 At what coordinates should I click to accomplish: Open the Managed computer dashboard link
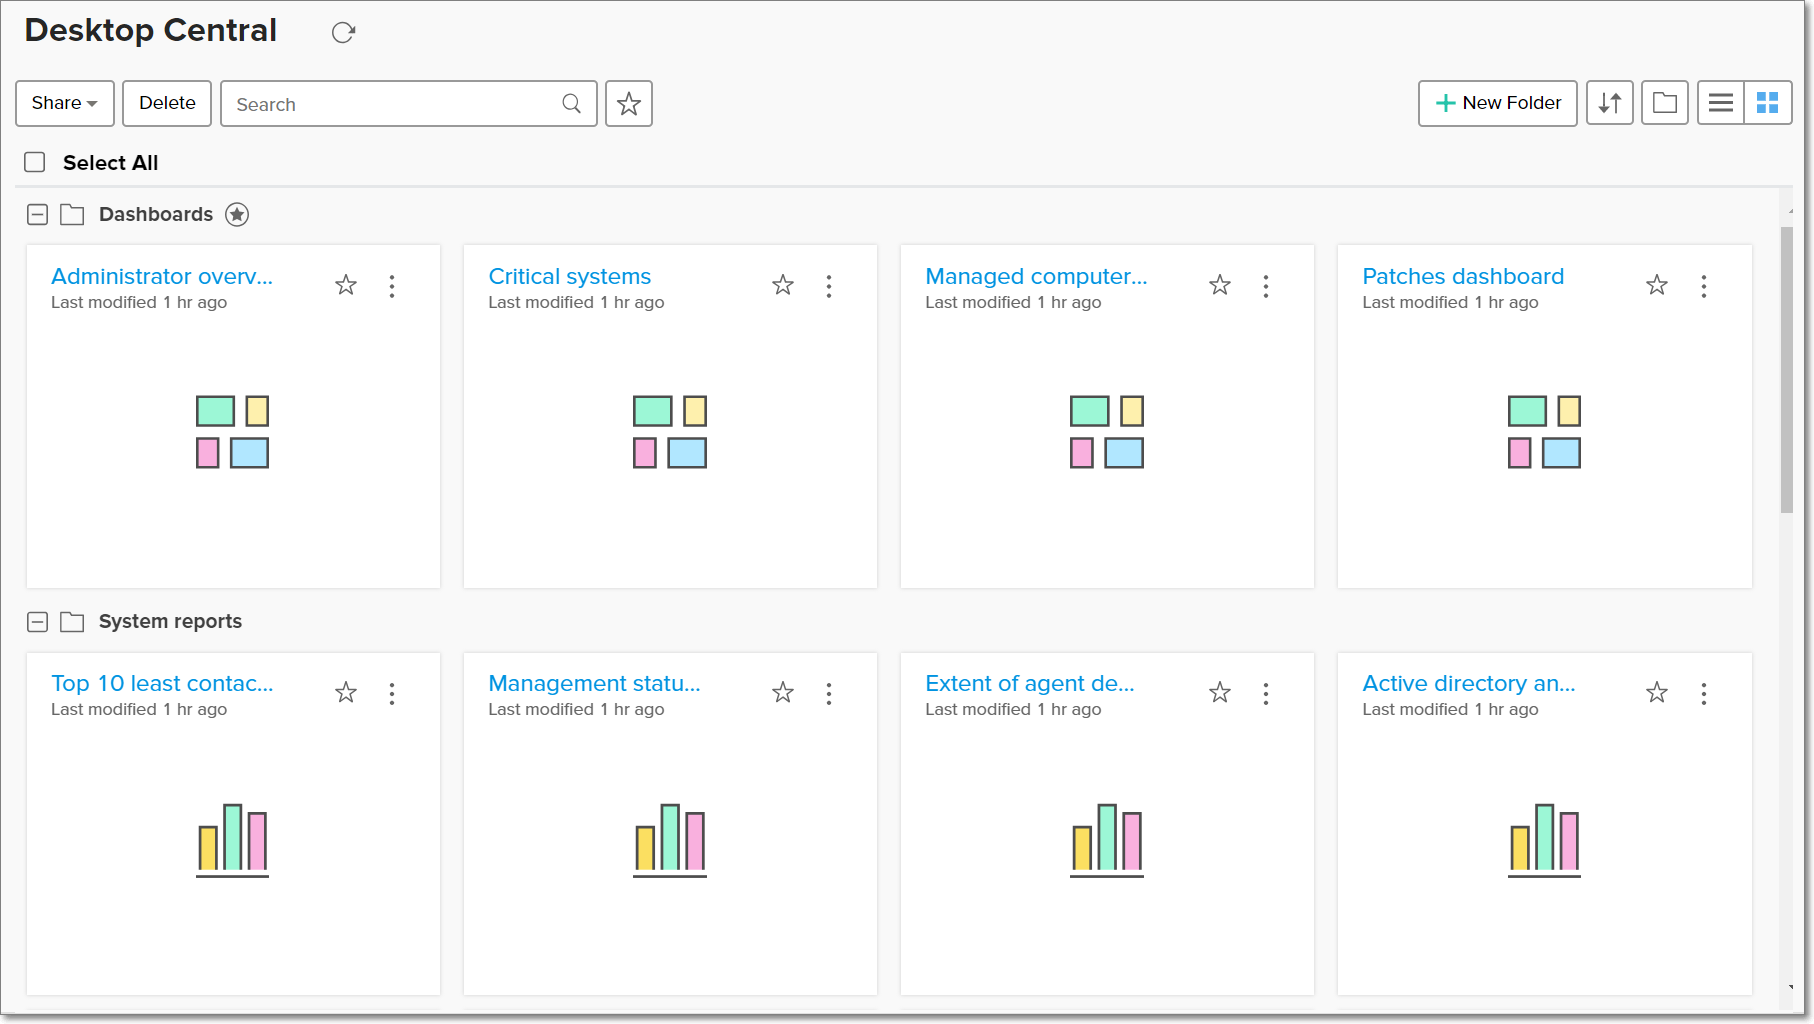click(1036, 277)
